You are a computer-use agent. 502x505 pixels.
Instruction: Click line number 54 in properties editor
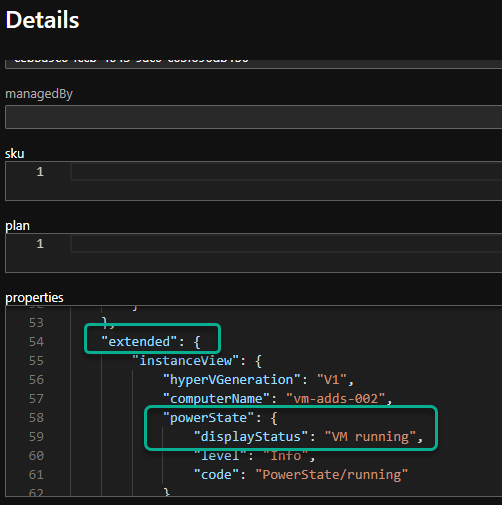point(36,342)
